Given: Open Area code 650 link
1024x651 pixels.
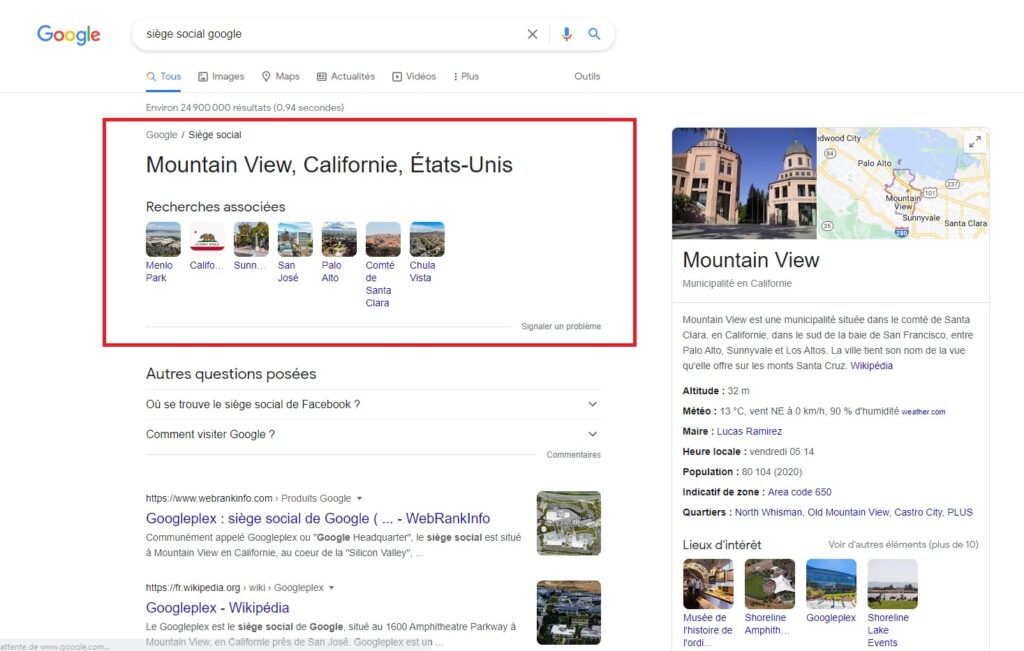Looking at the screenshot, I should pos(799,492).
